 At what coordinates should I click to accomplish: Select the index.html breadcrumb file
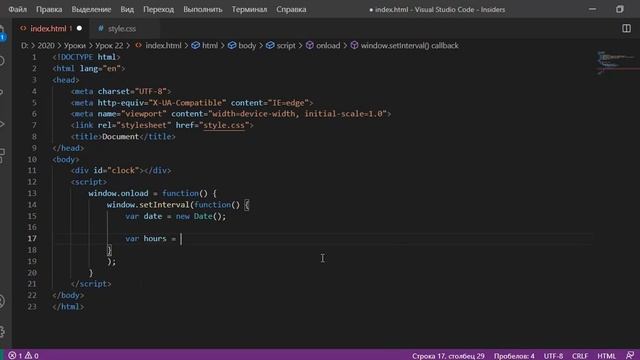[x=163, y=46]
